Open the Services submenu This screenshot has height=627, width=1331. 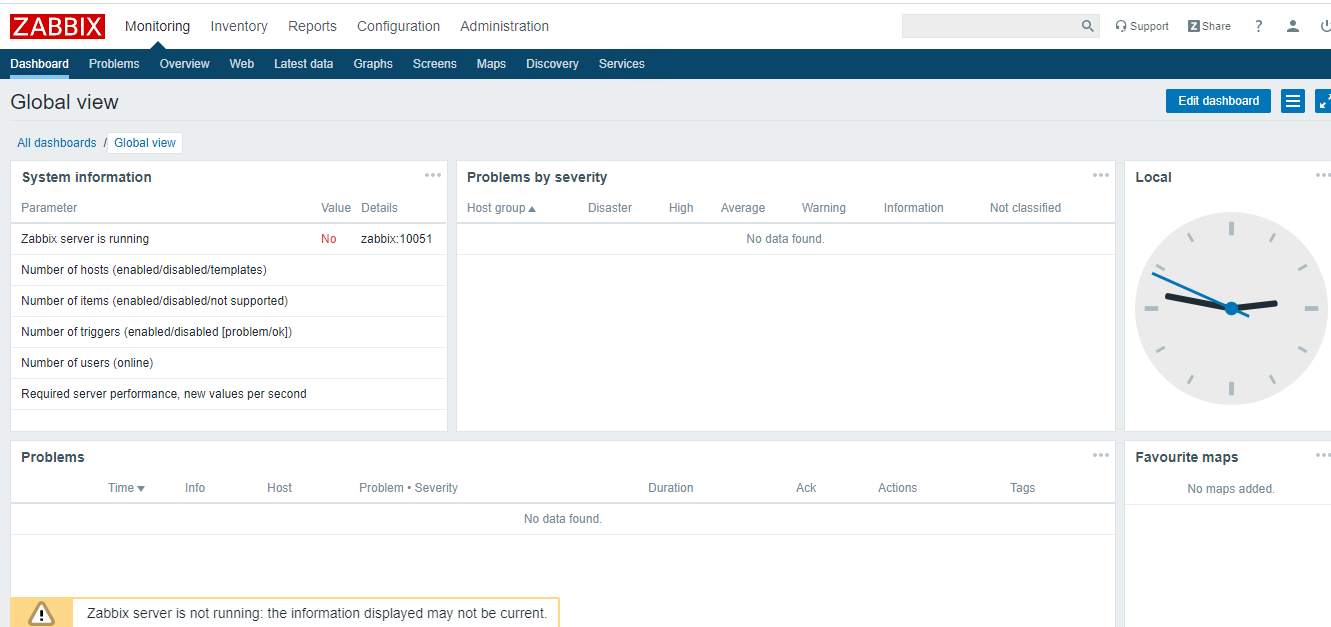click(622, 64)
